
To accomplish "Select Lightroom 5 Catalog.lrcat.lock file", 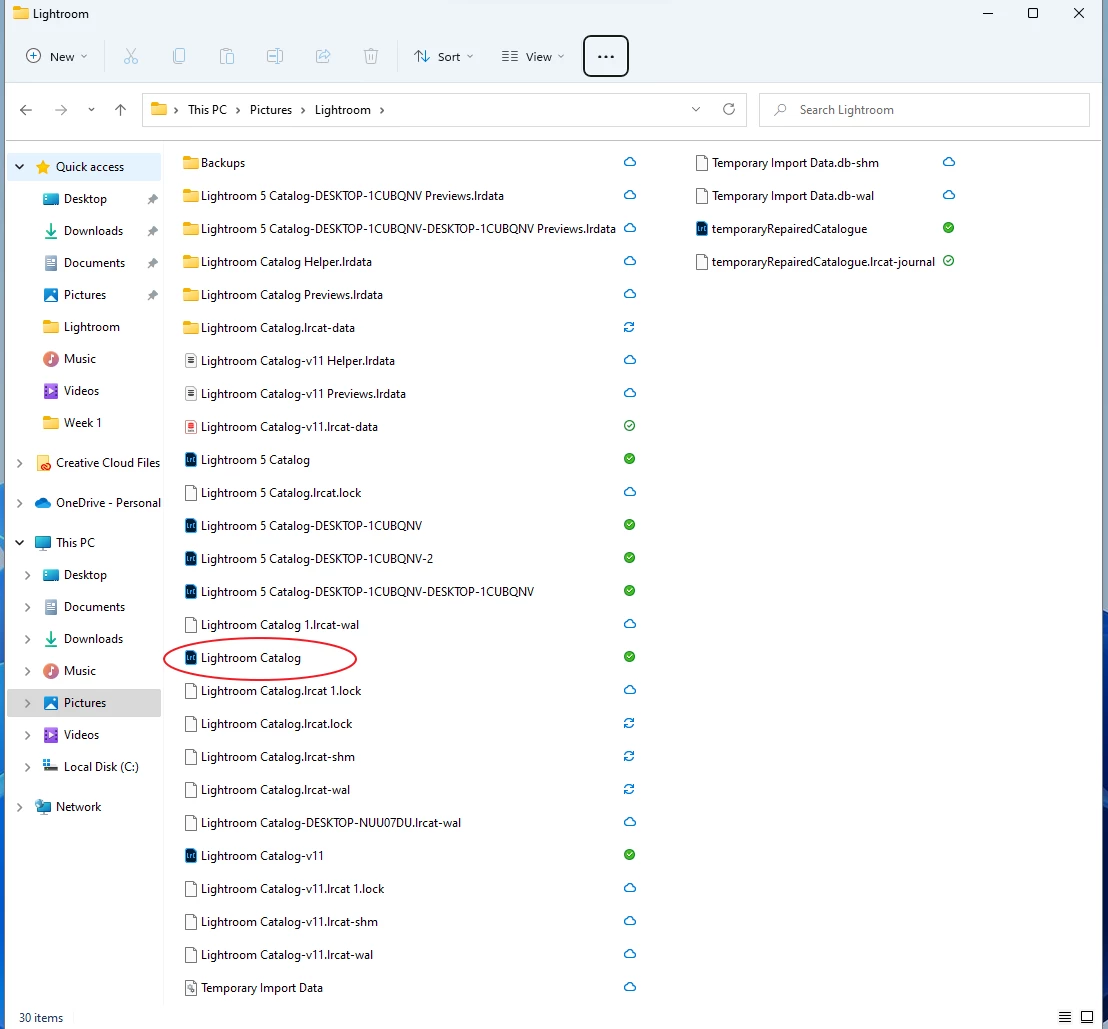I will tap(281, 493).
